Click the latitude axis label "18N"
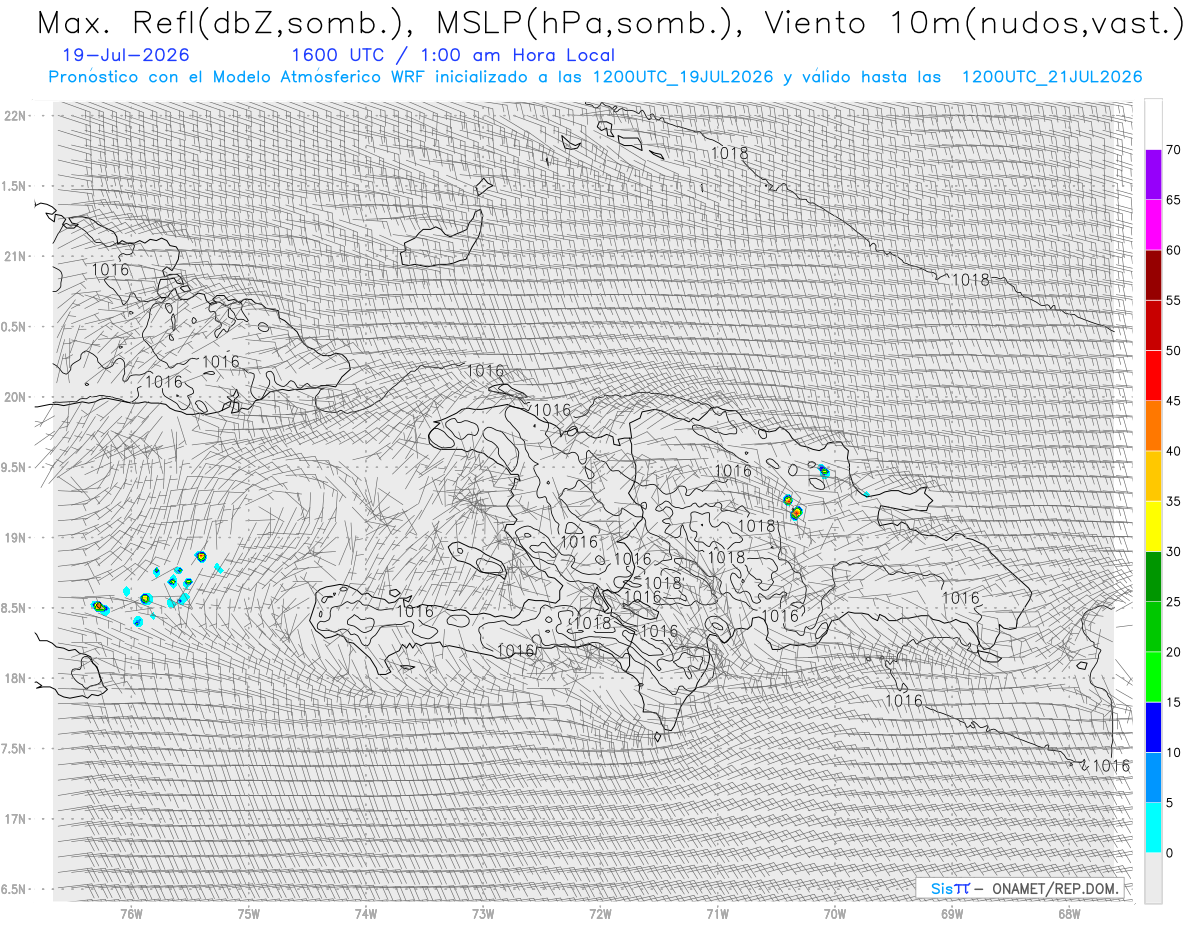Viewport: 1200px width, 927px height. (x=16, y=678)
